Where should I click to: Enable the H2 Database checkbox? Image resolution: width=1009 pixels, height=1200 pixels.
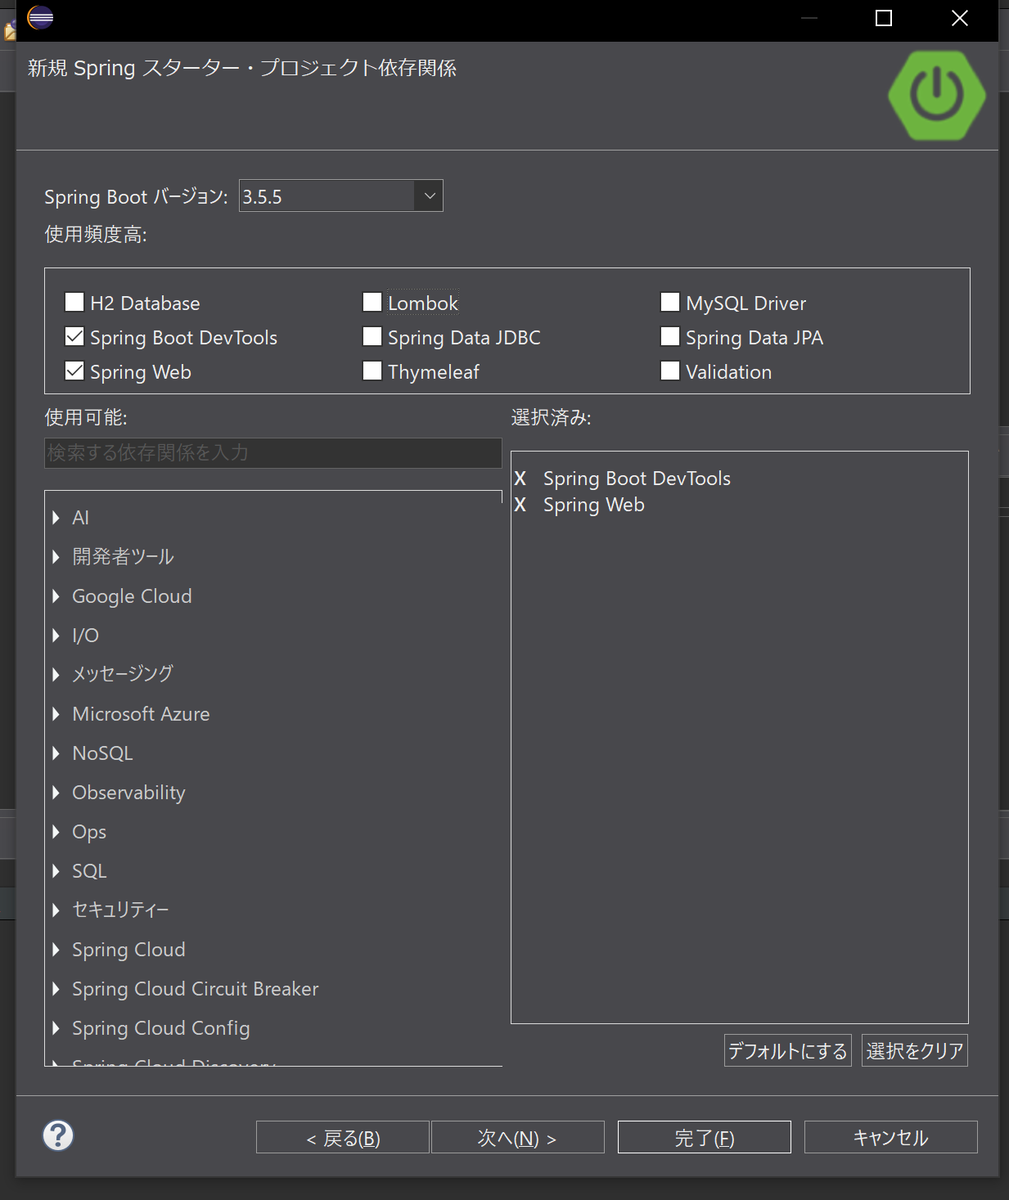(x=74, y=302)
